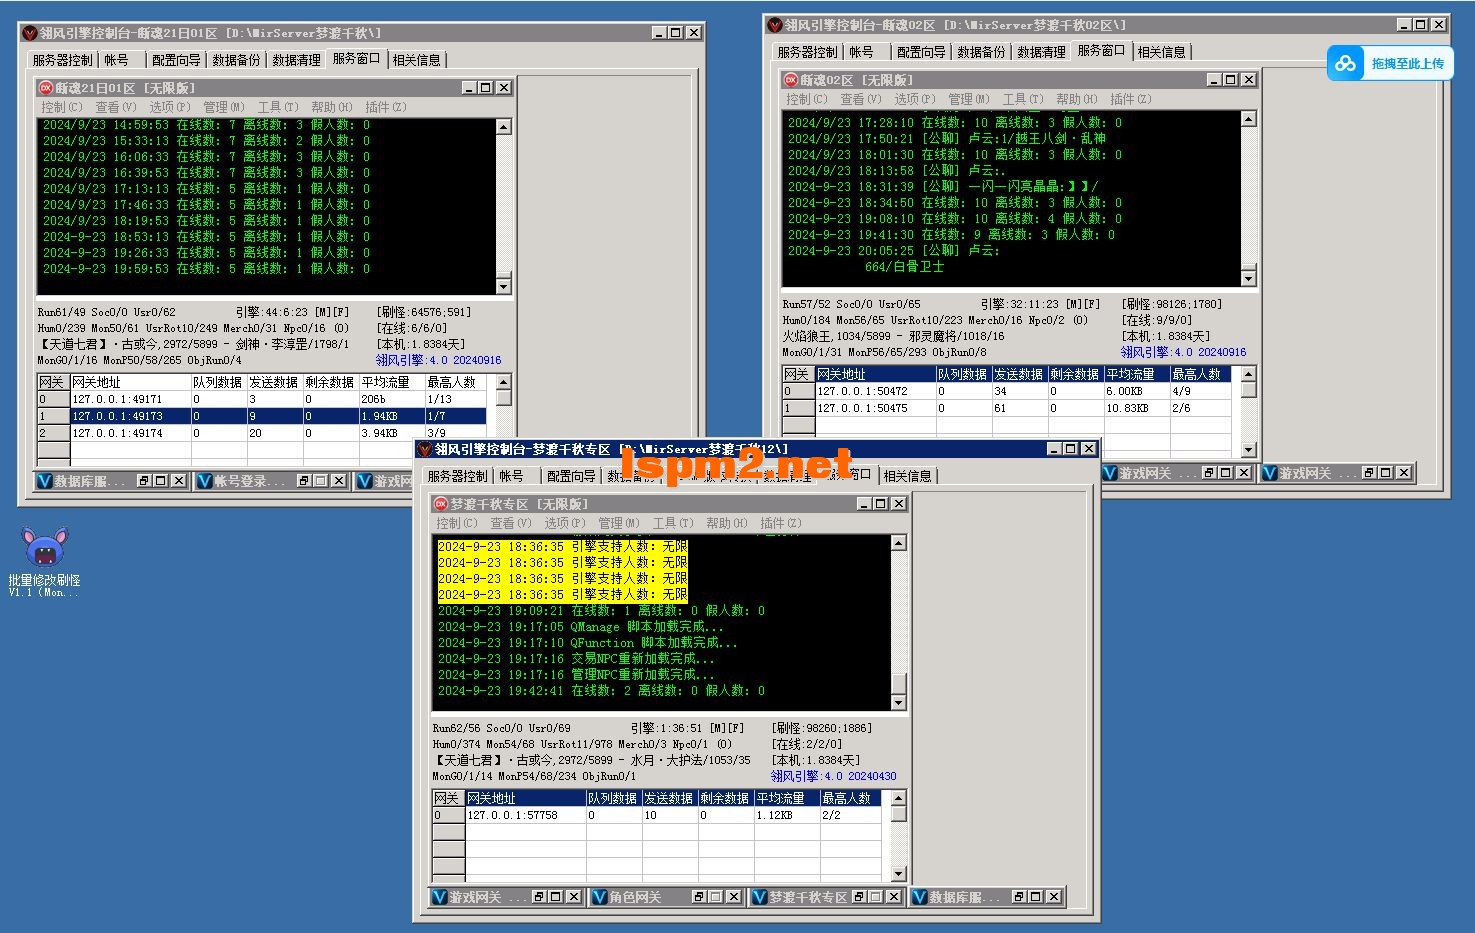Click the app logo in 梦渡千秋专区 console title bar
The width and height of the screenshot is (1475, 933).
tap(425, 449)
